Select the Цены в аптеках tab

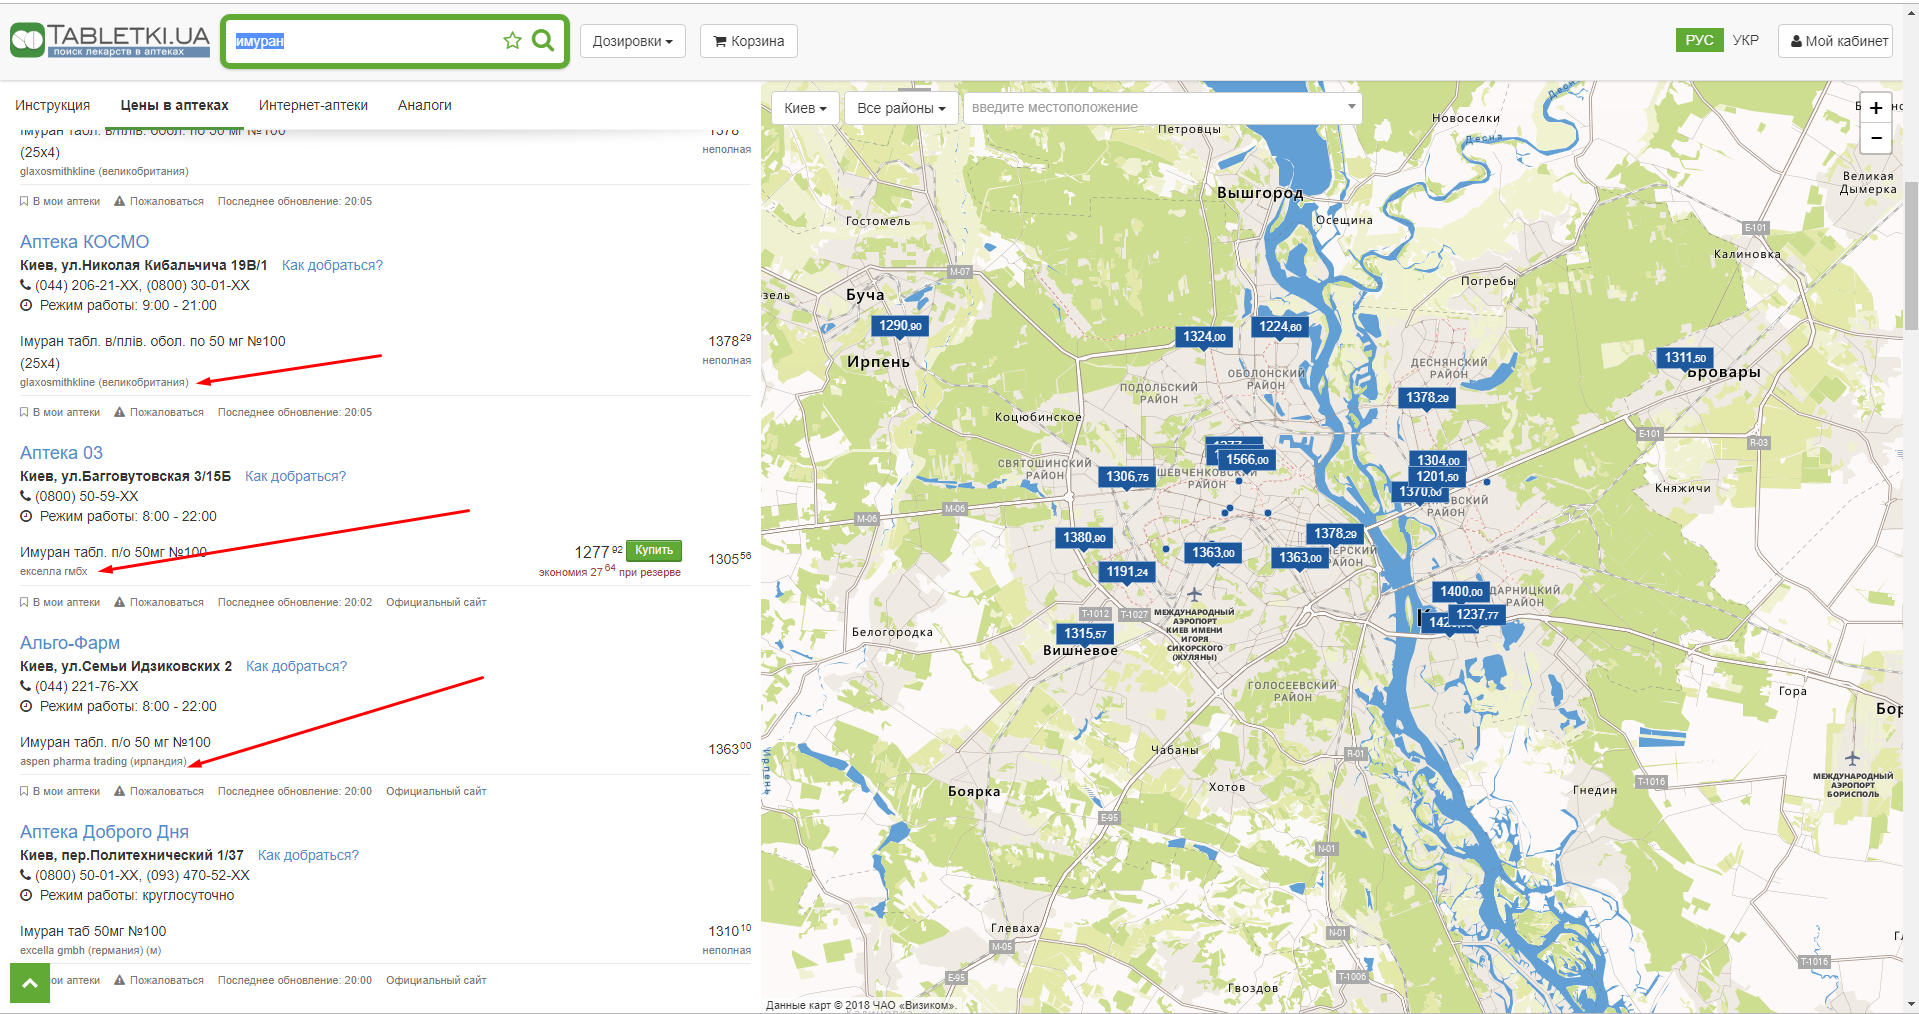tap(174, 105)
